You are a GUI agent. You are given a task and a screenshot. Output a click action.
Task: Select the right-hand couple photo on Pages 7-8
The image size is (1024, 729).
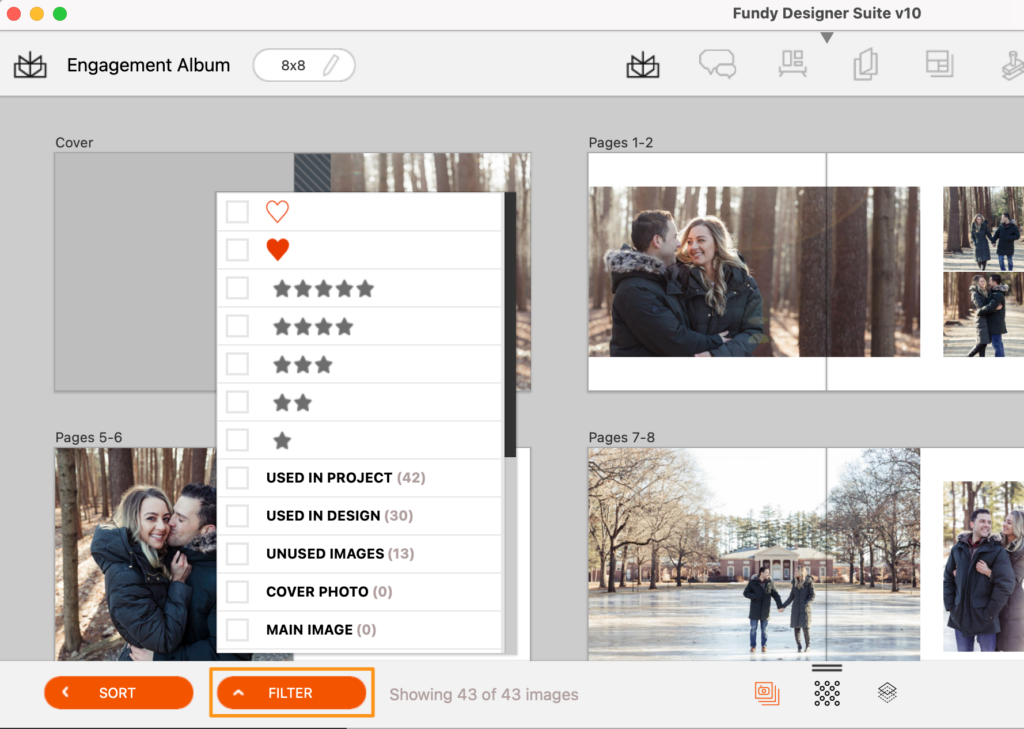tap(983, 566)
